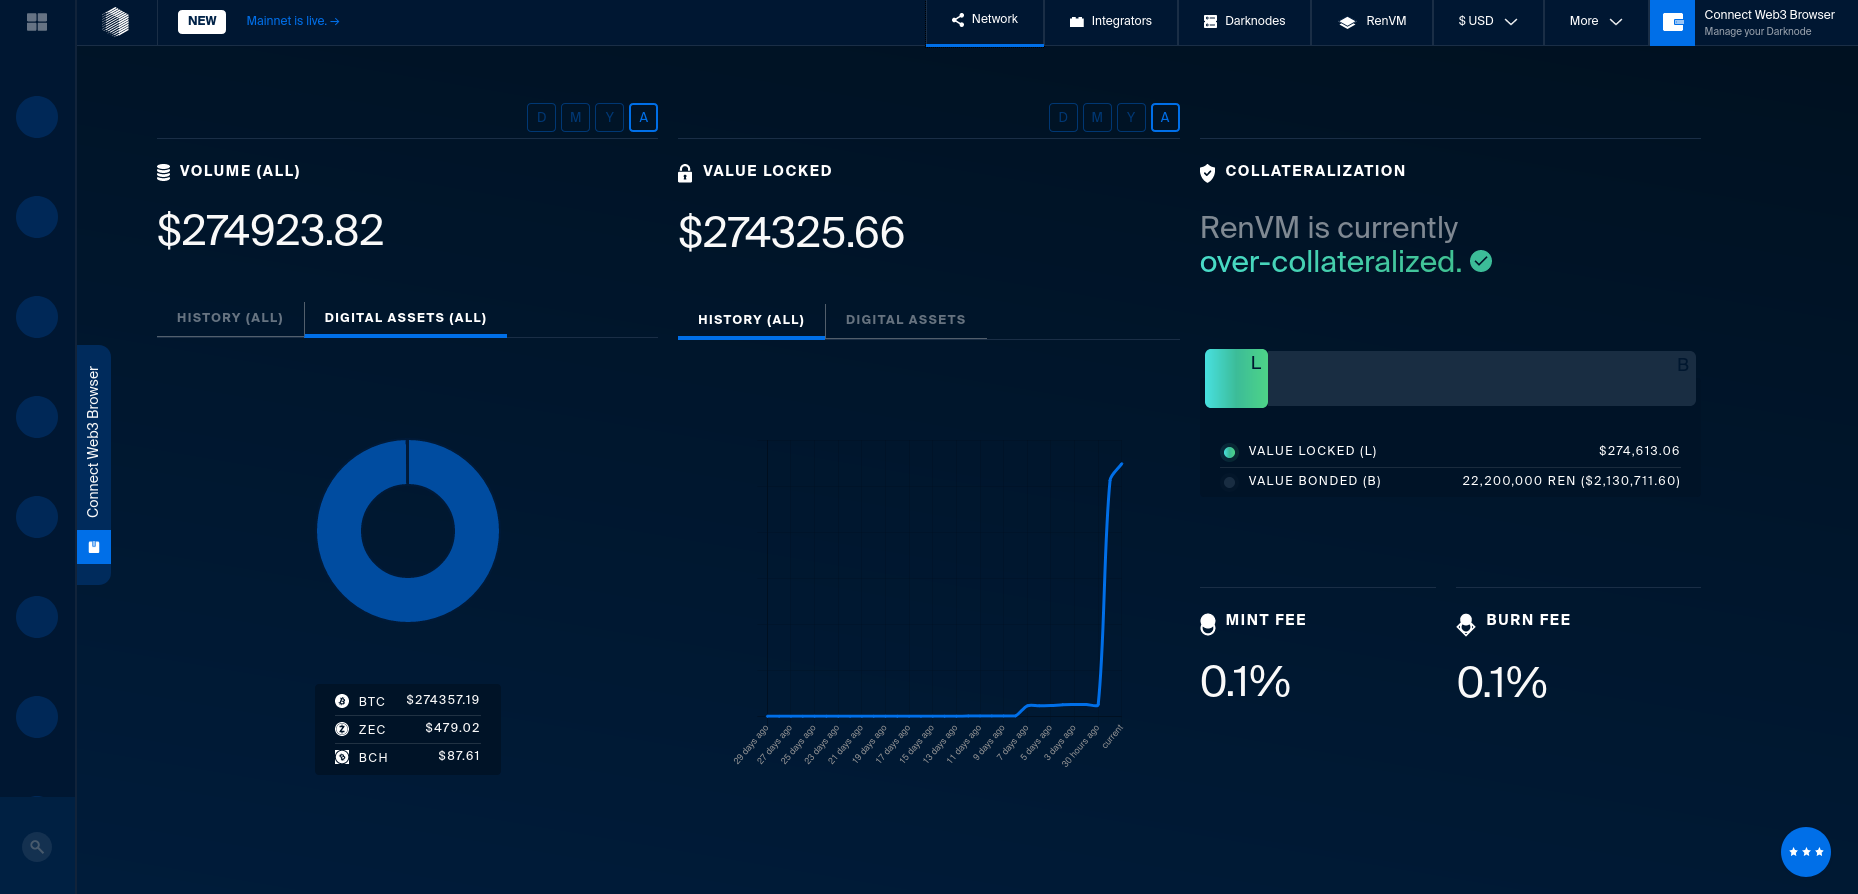1858x894 pixels.
Task: Click the $274923.82 volume total
Action: pos(270,231)
